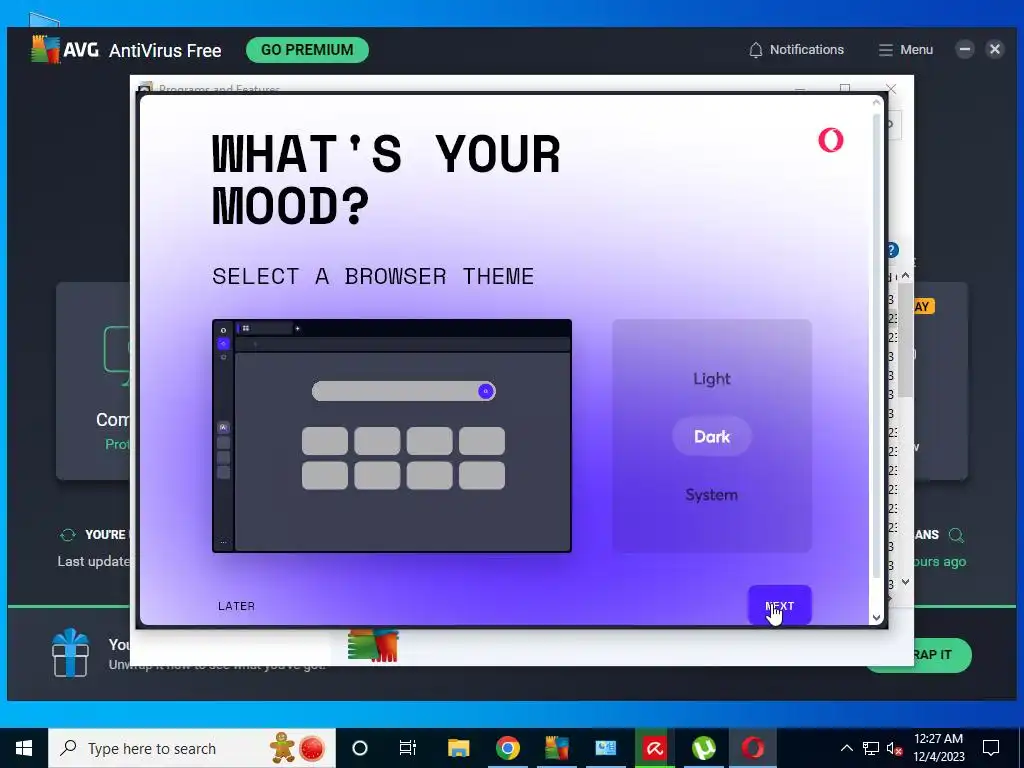Click the AVG scans magnifier icon
This screenshot has height=768, width=1024.
point(956,536)
